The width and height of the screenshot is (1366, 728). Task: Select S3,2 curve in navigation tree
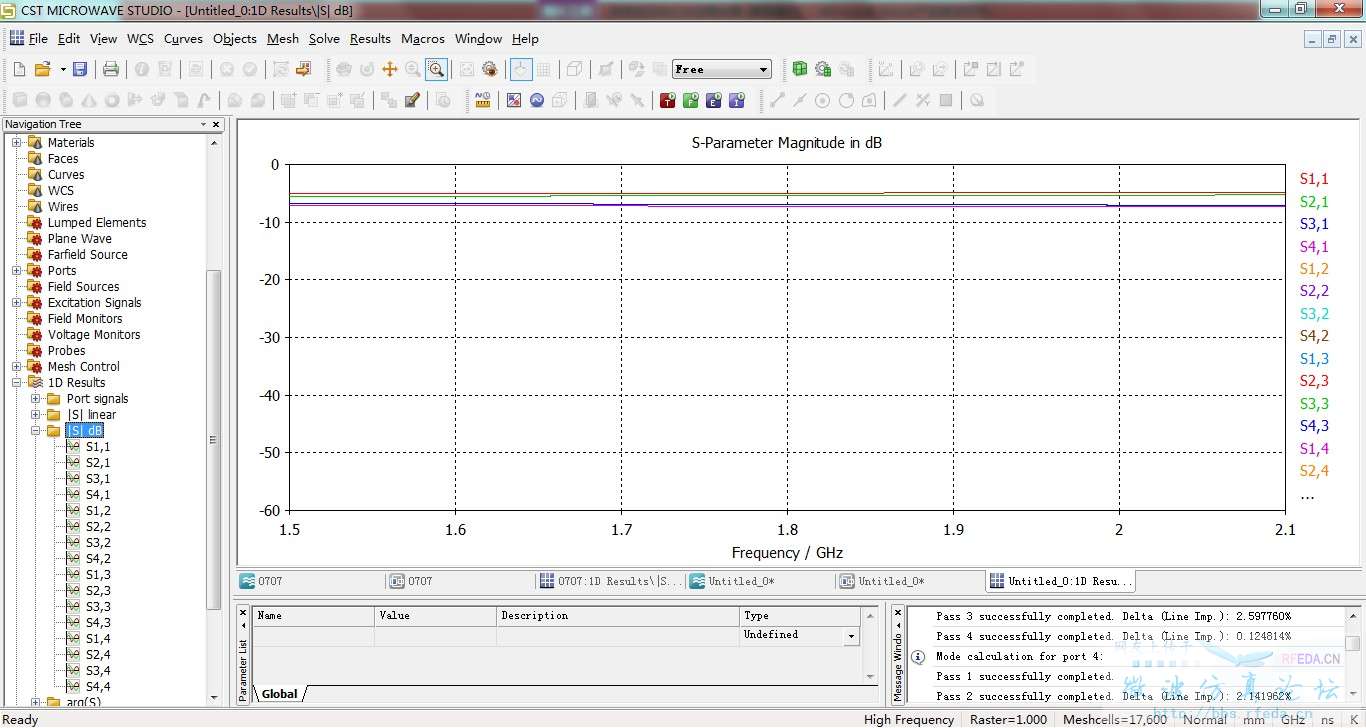pos(98,543)
